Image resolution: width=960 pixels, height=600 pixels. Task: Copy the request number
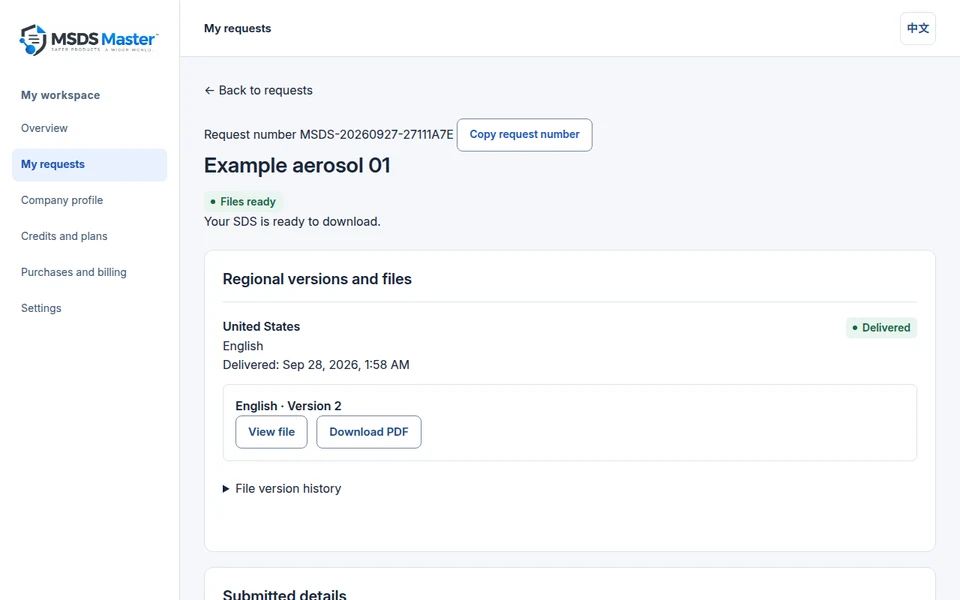(x=524, y=135)
